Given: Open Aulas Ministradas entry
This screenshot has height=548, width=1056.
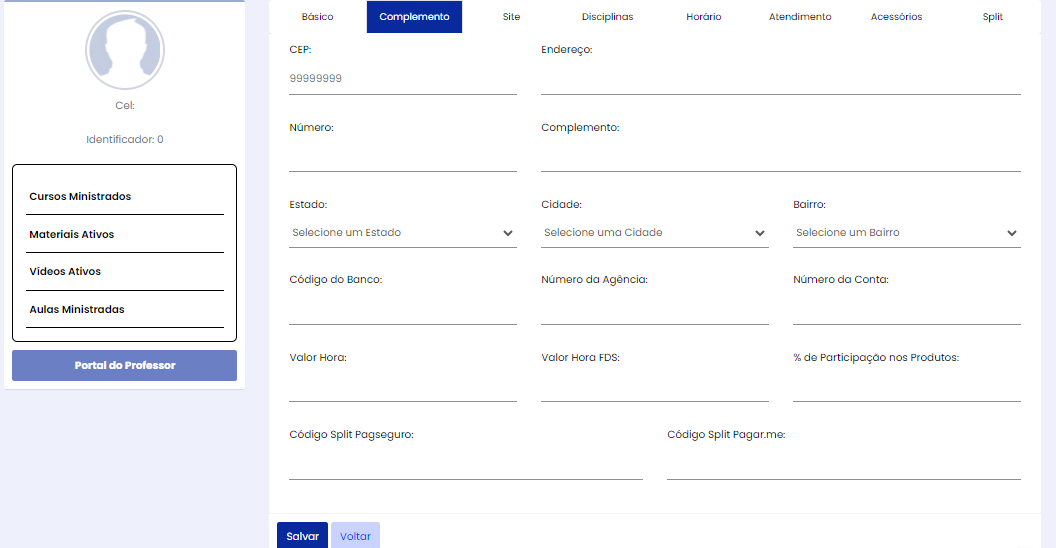Looking at the screenshot, I should pyautogui.click(x=125, y=310).
